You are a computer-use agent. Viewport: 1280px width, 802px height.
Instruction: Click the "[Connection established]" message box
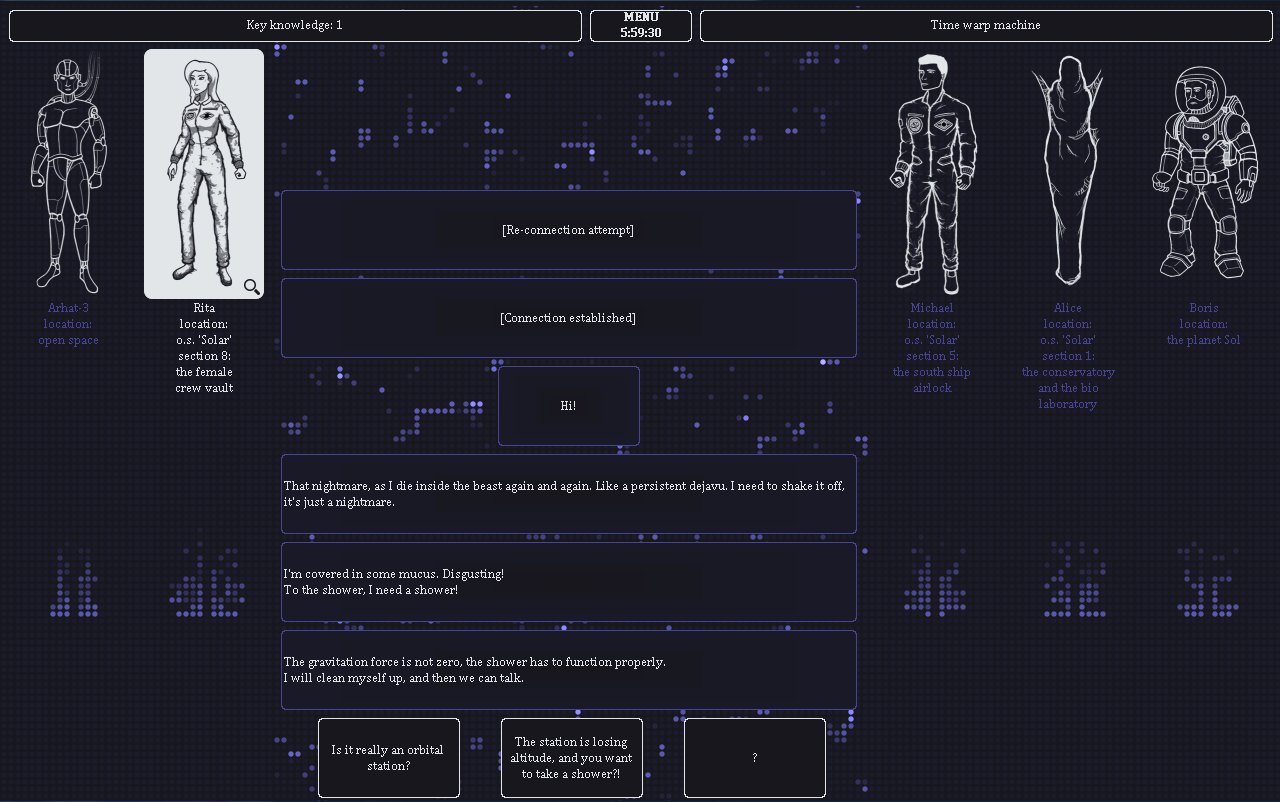(568, 318)
